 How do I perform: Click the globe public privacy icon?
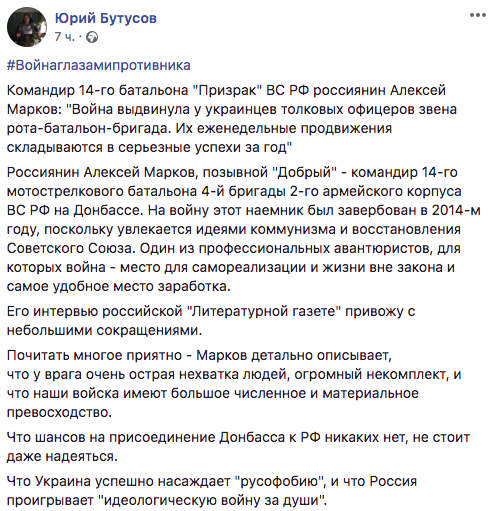(92, 37)
